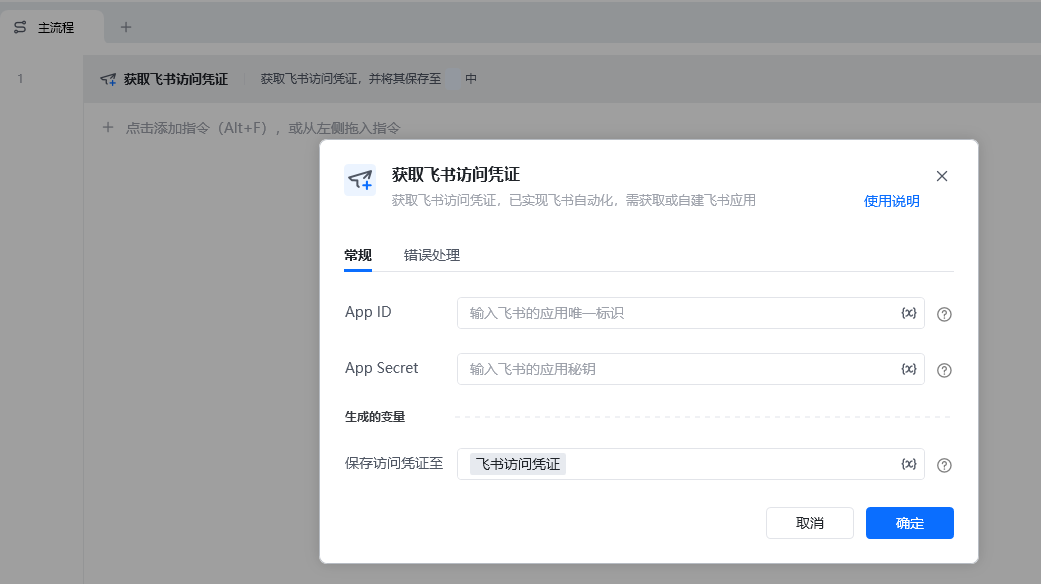Image resolution: width=1041 pixels, height=584 pixels.
Task: Click the App ID label
Action: [368, 312]
